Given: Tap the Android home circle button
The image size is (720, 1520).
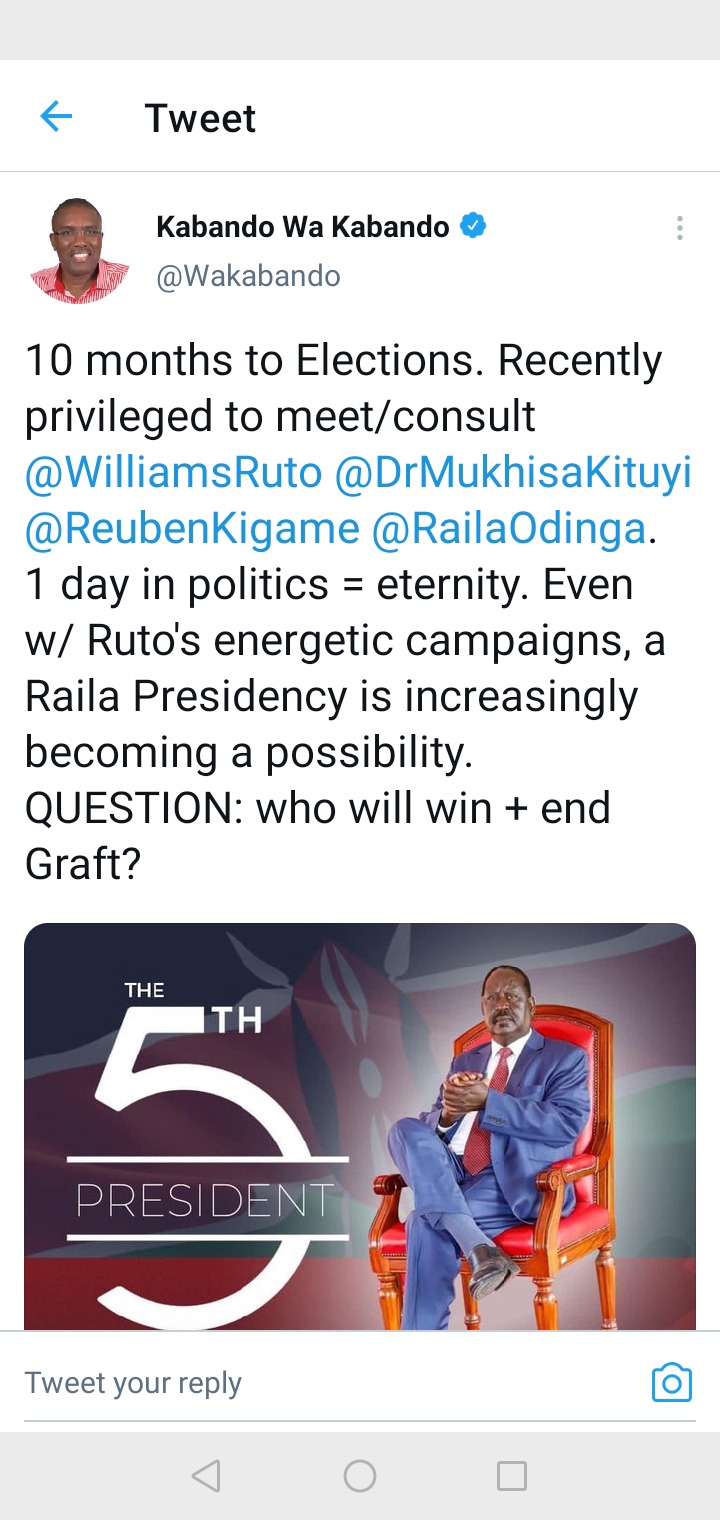Looking at the screenshot, I should pyautogui.click(x=360, y=1476).
